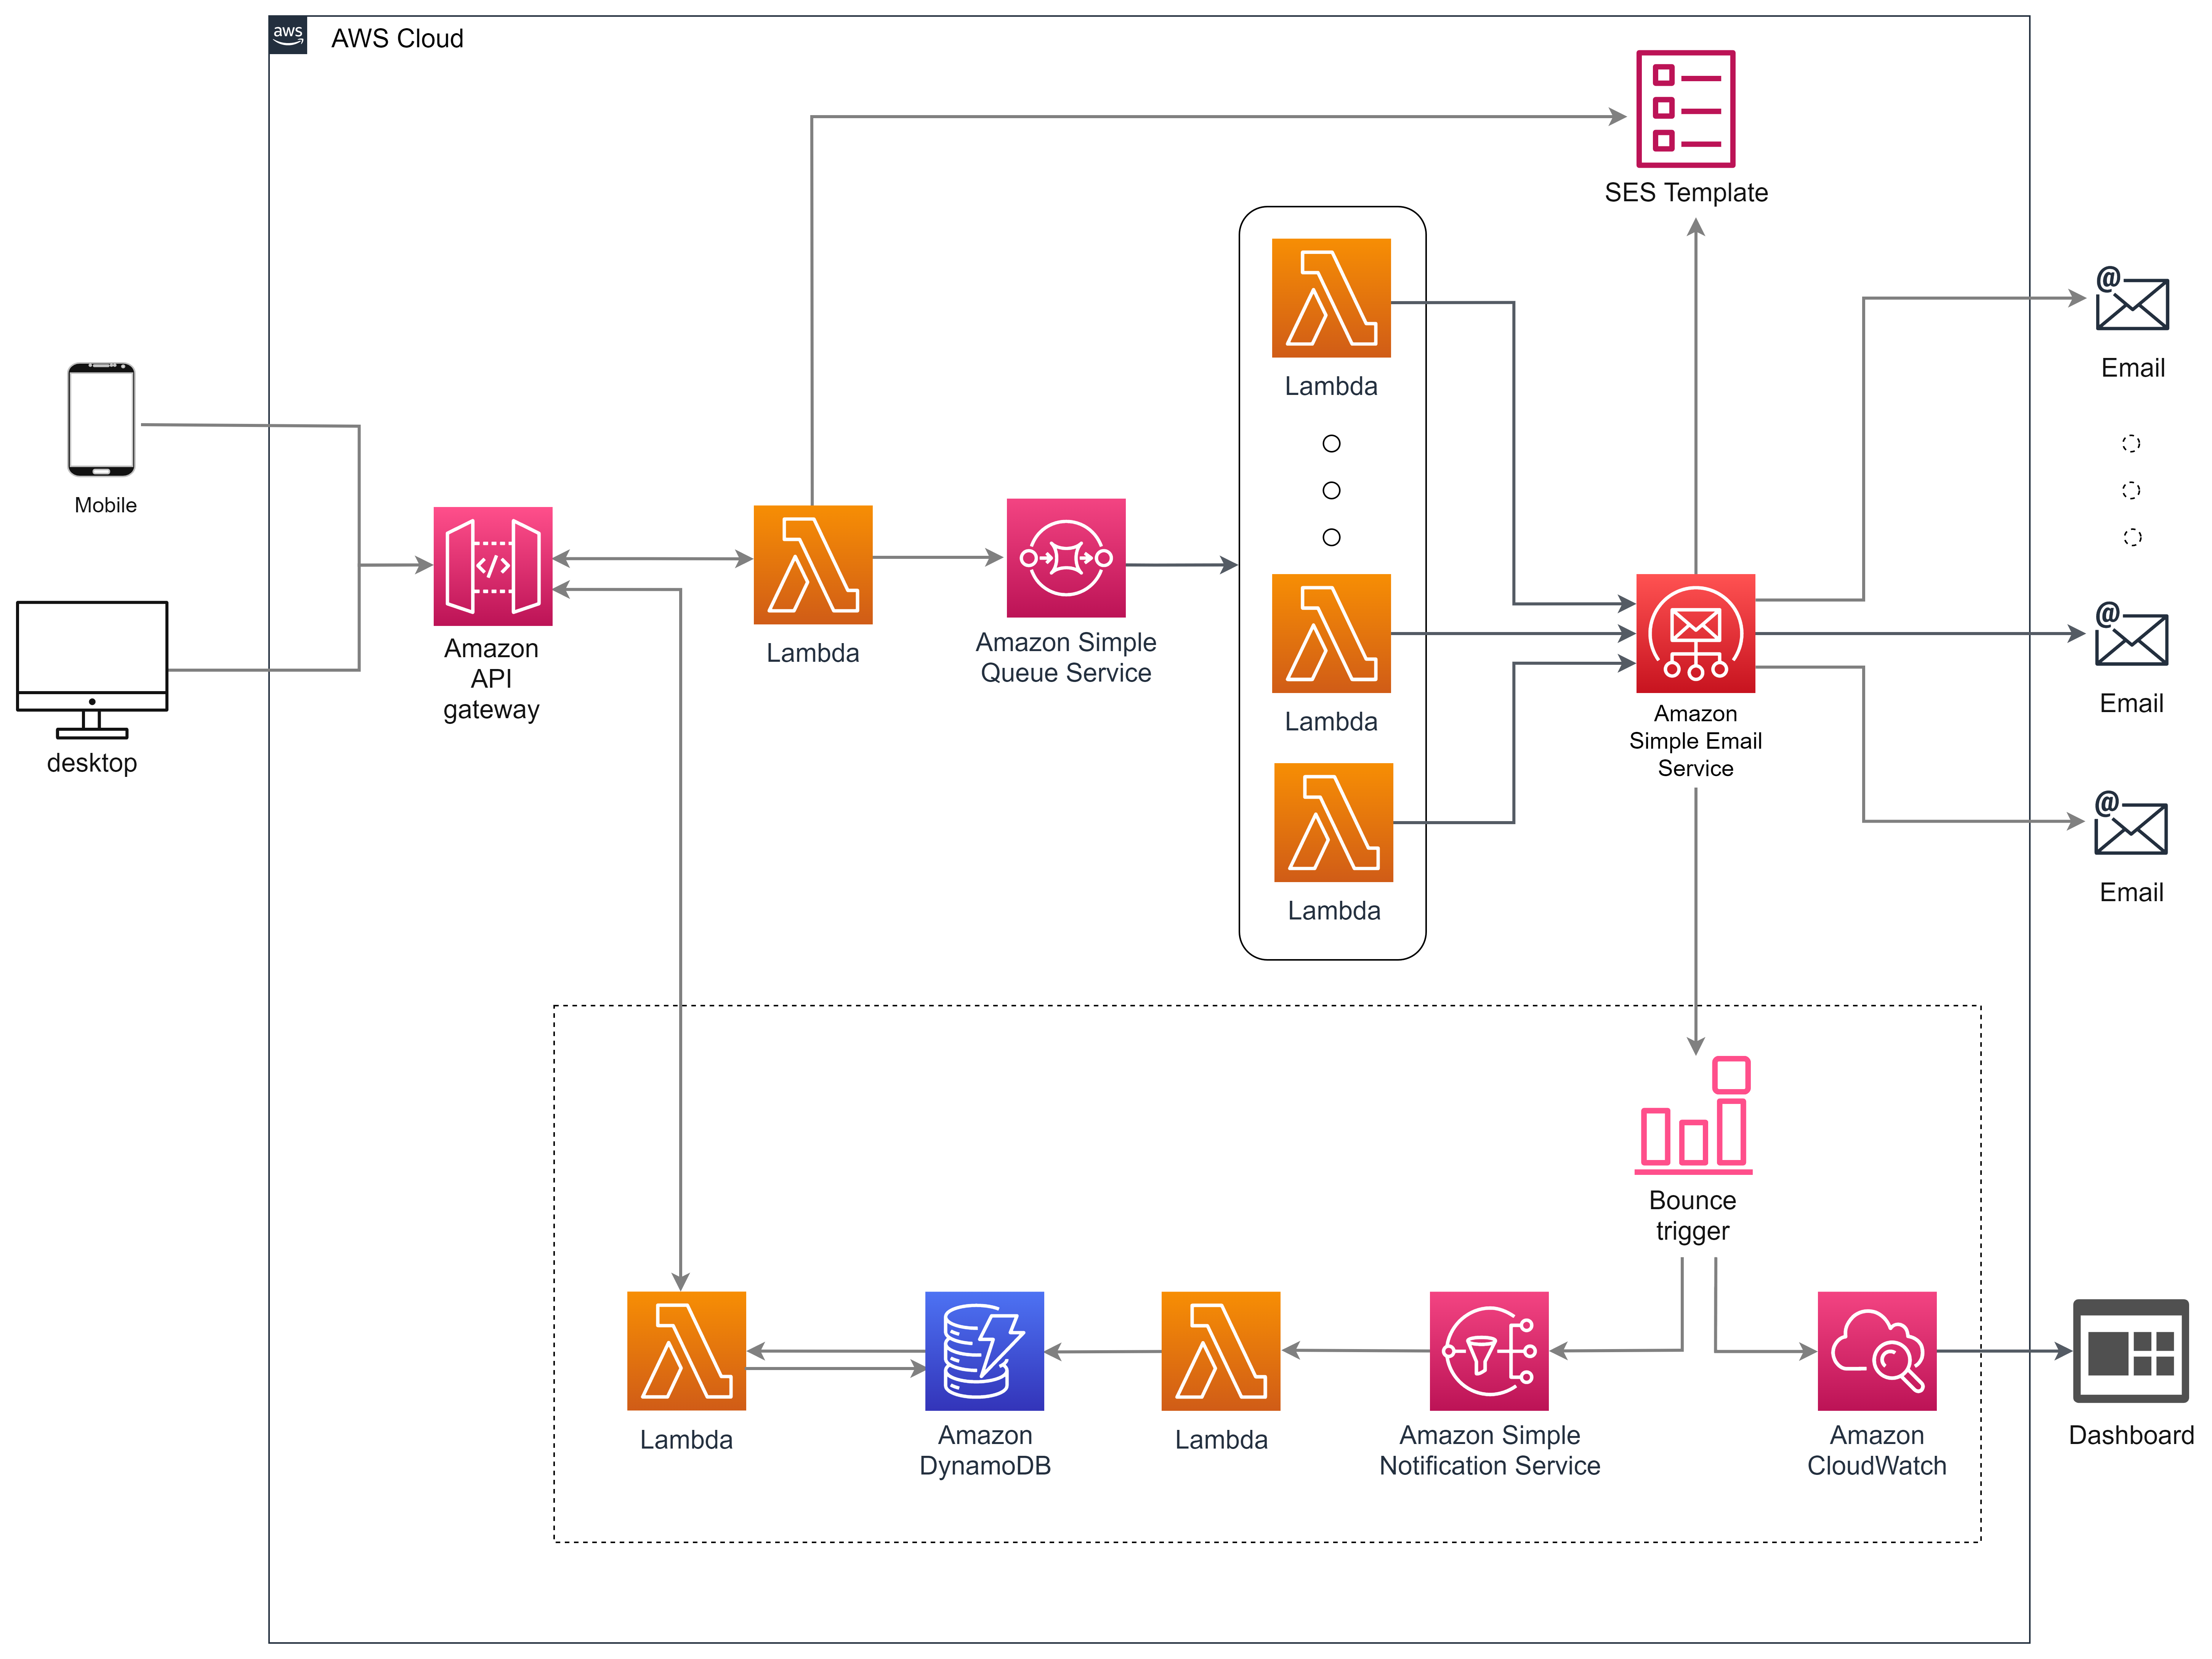Screen dimensions: 2212x1659
Task: Select the Mobile phone icon
Action: pos(101,420)
